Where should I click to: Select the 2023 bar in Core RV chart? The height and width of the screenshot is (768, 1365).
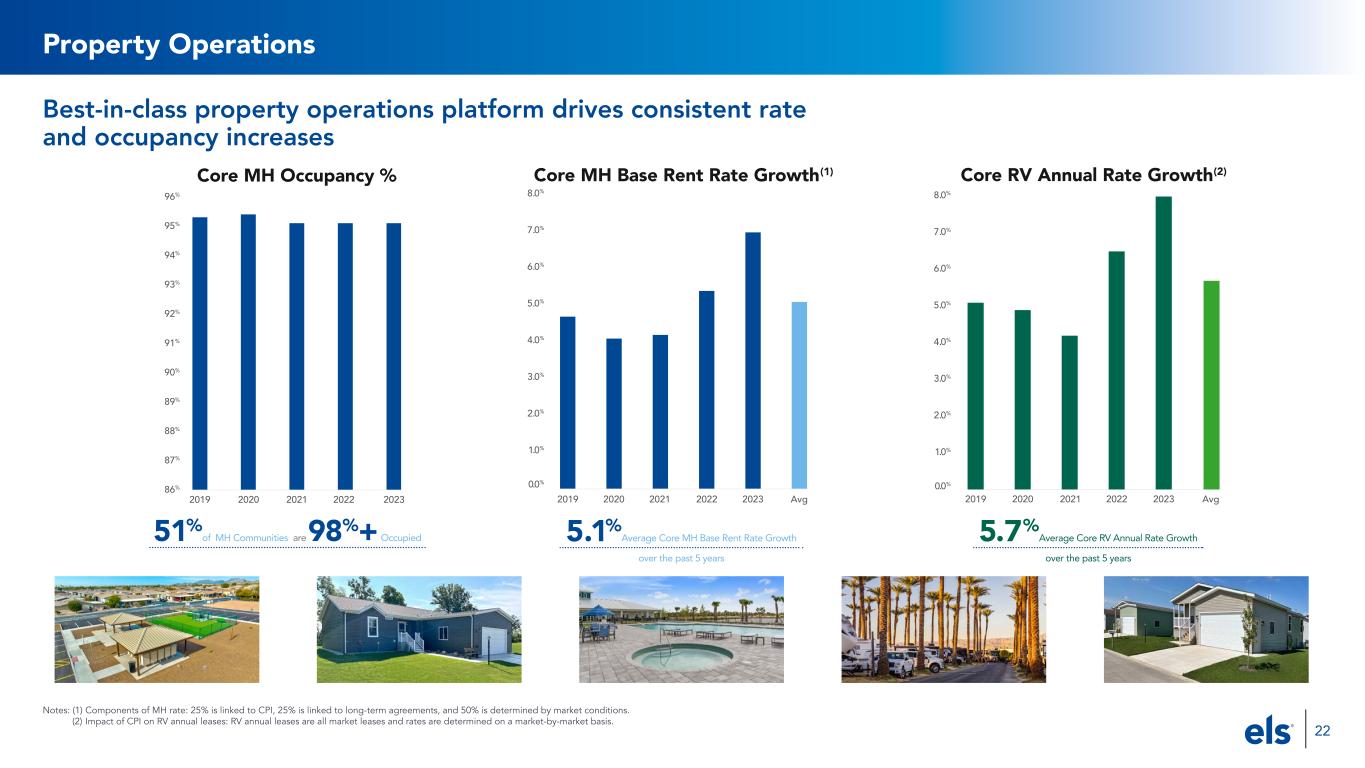pos(1164,341)
